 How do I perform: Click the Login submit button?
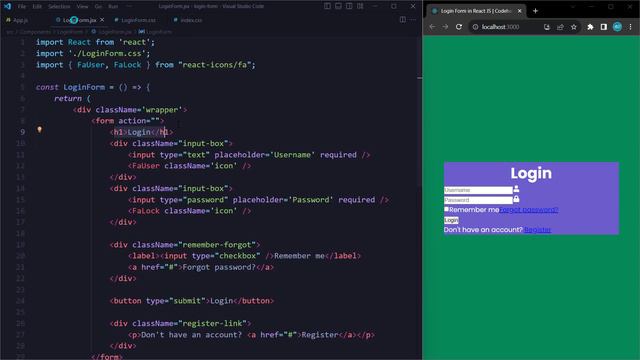(x=451, y=220)
